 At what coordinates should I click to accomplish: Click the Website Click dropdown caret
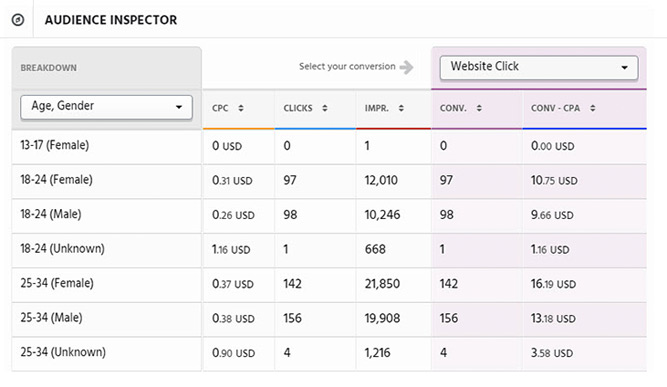pos(624,68)
